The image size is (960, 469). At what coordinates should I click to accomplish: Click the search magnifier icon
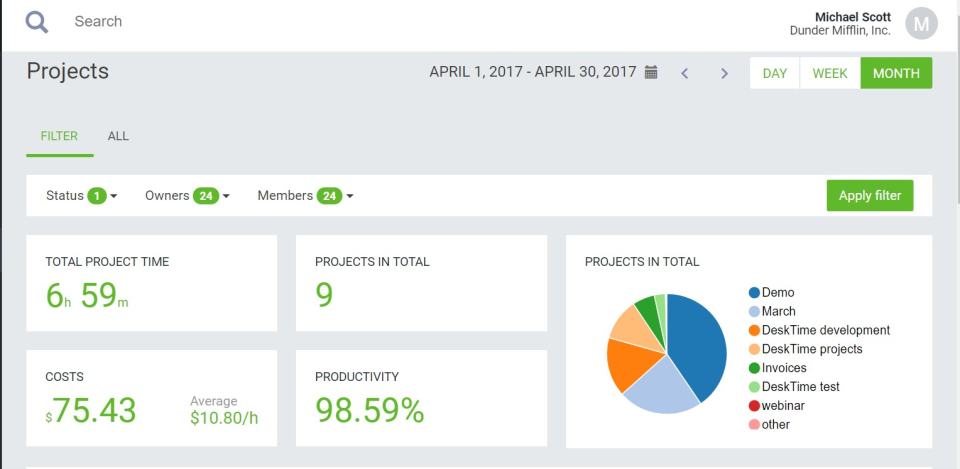[x=37, y=22]
